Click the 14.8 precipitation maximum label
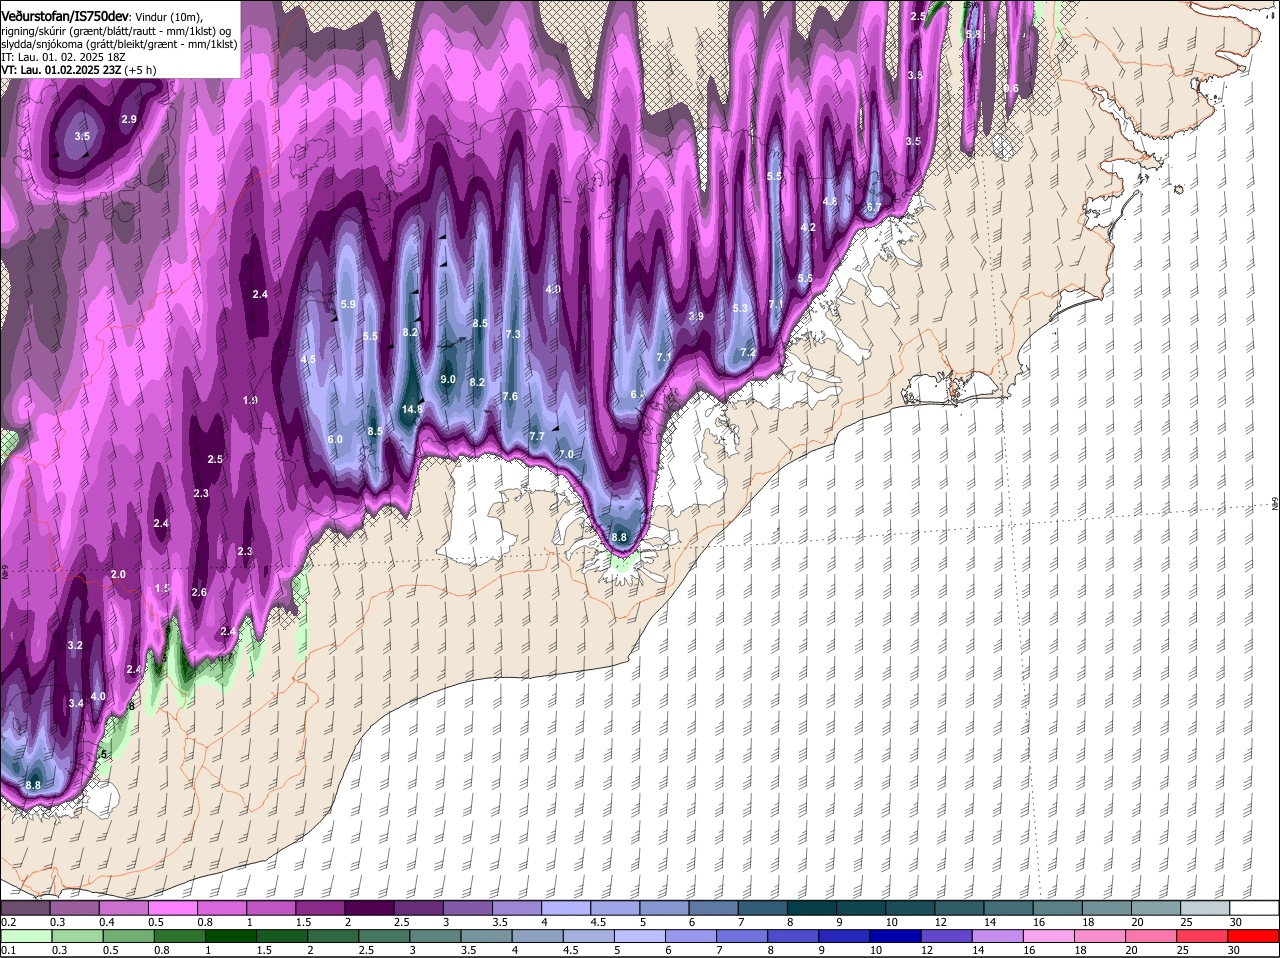Screen dimensions: 1280x958 412,409
